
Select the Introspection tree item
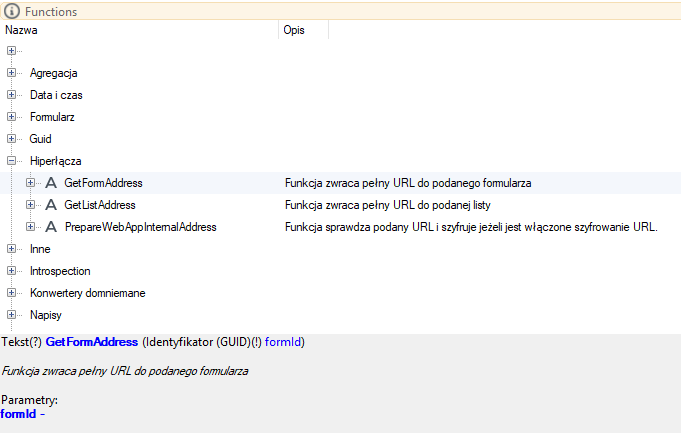[x=60, y=271]
